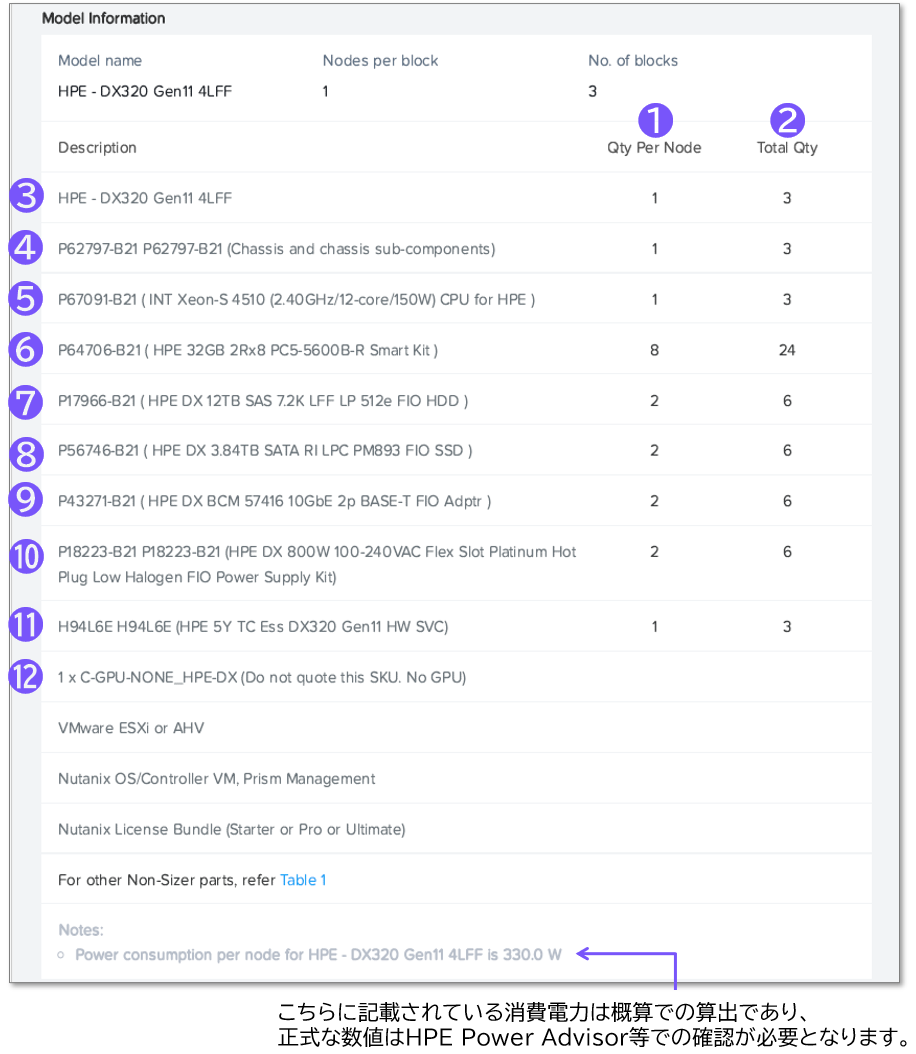Click the purple number 2 badge
This screenshot has height=1054, width=916.
(x=787, y=120)
